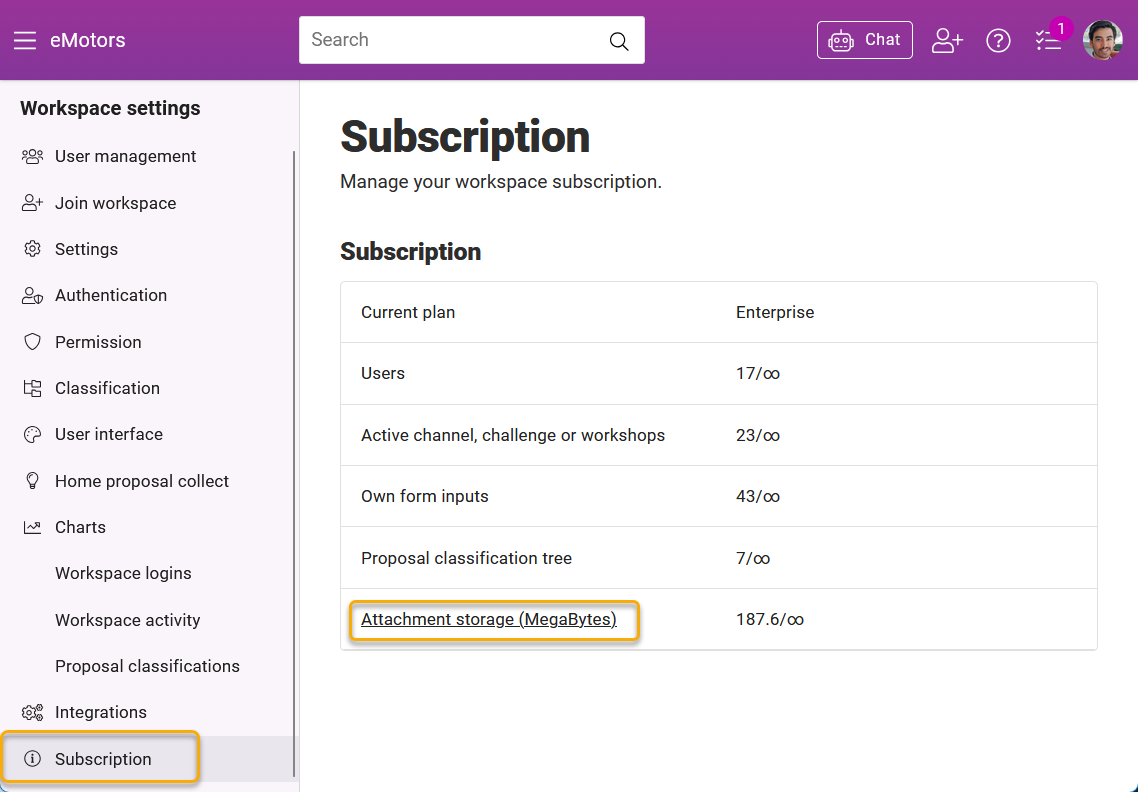Viewport: 1138px width, 792px height.
Task: Open the hamburger menu icon
Action: pos(24,41)
